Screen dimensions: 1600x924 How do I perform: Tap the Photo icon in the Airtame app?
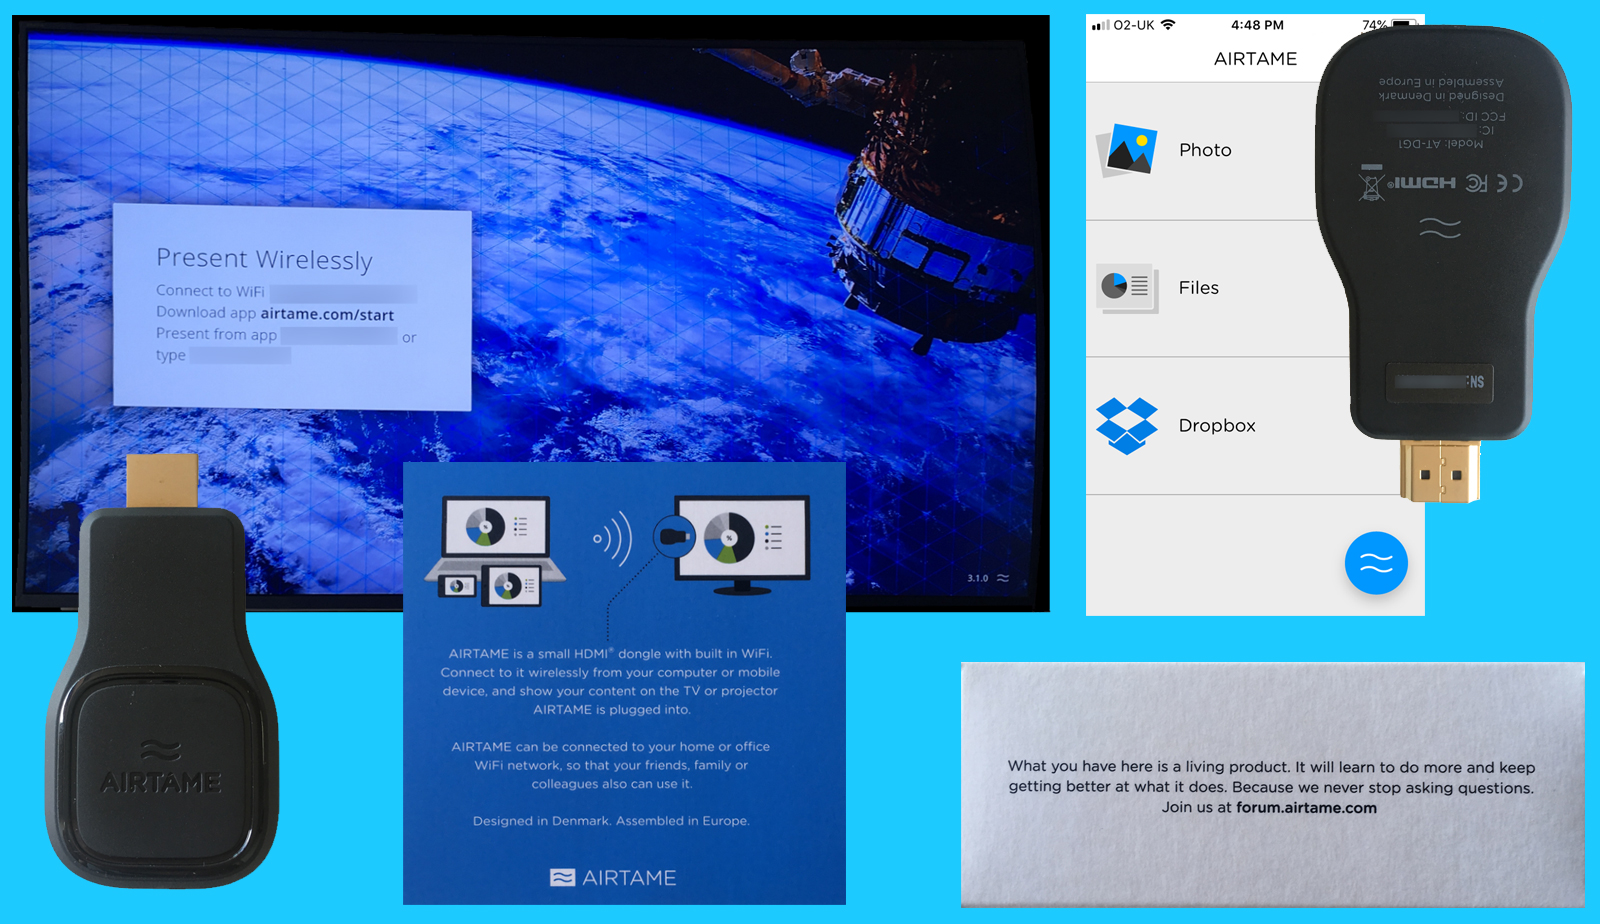tap(1126, 150)
